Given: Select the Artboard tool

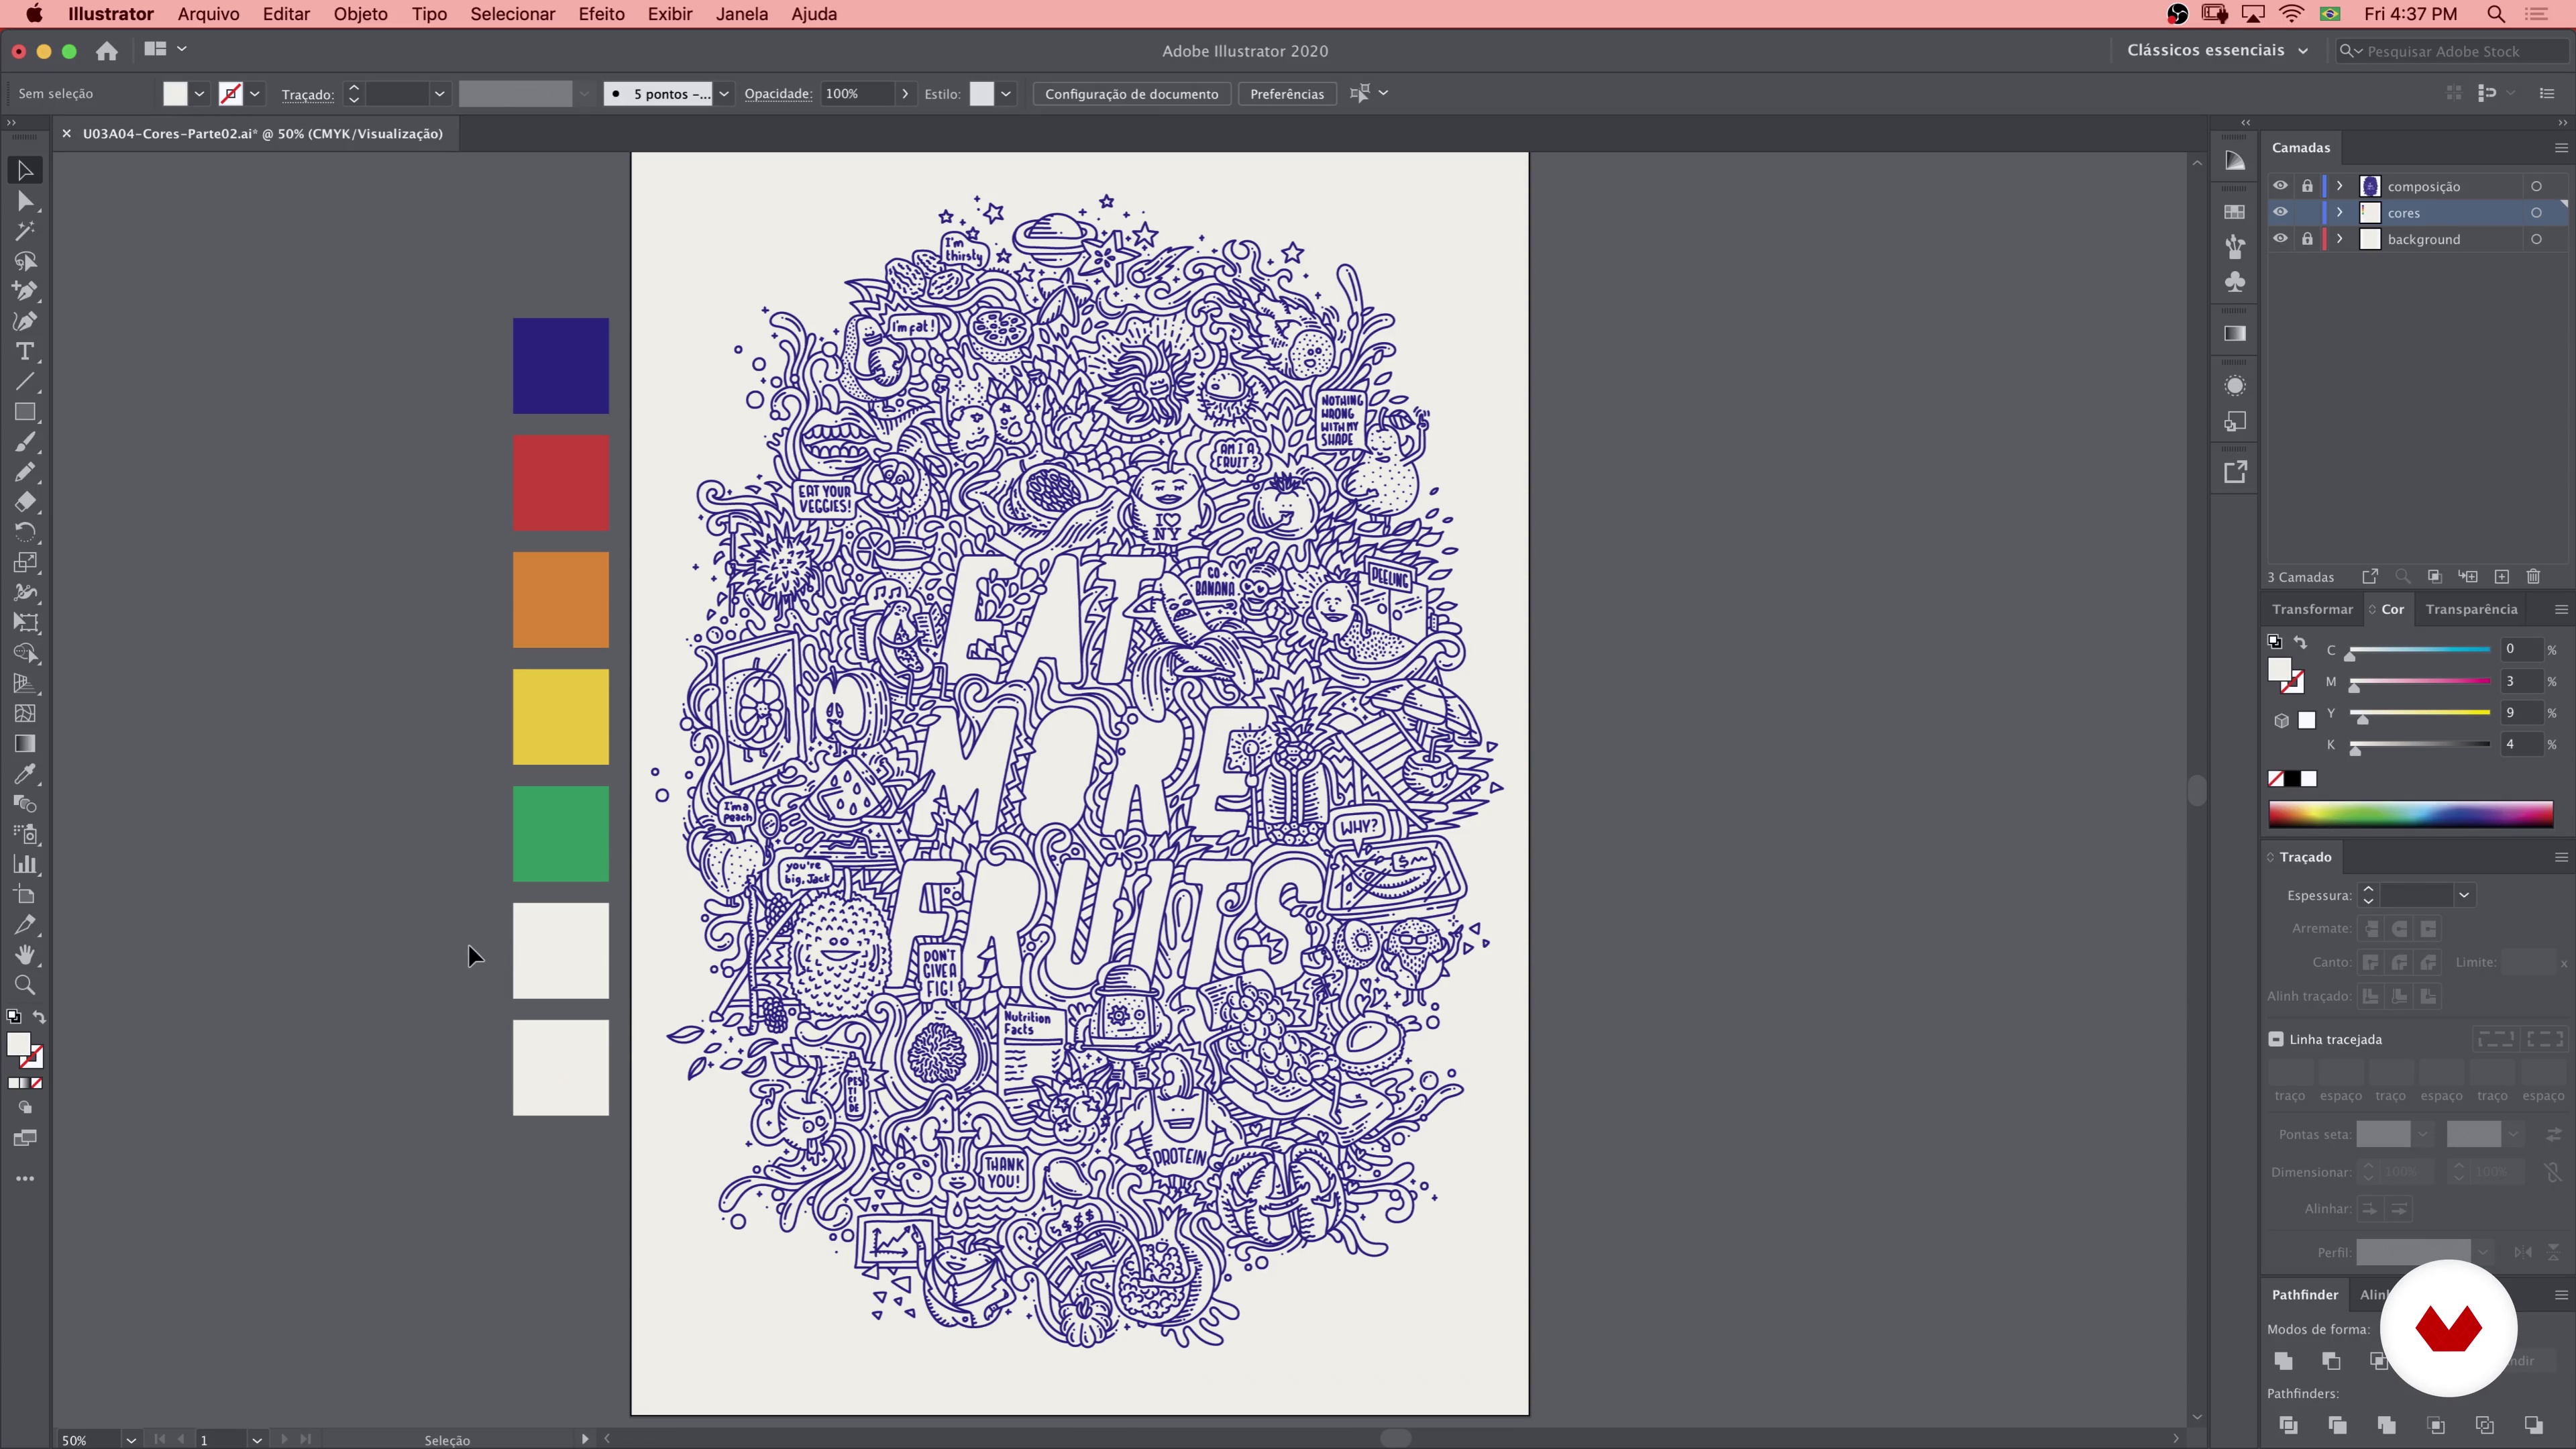Looking at the screenshot, I should point(25,895).
